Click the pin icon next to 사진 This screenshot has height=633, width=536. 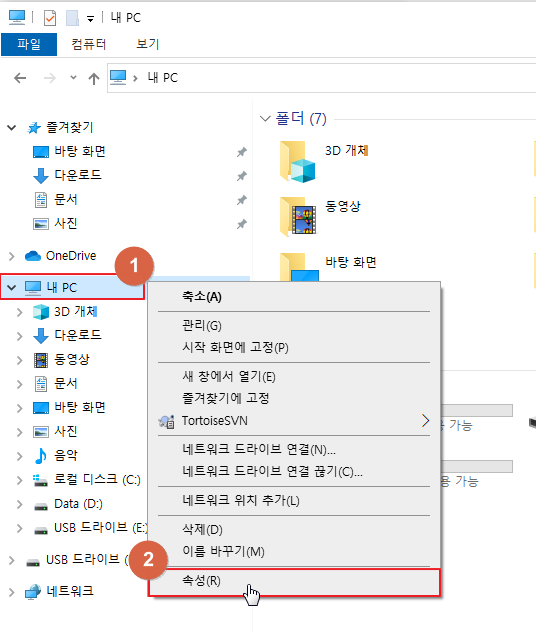coord(241,224)
